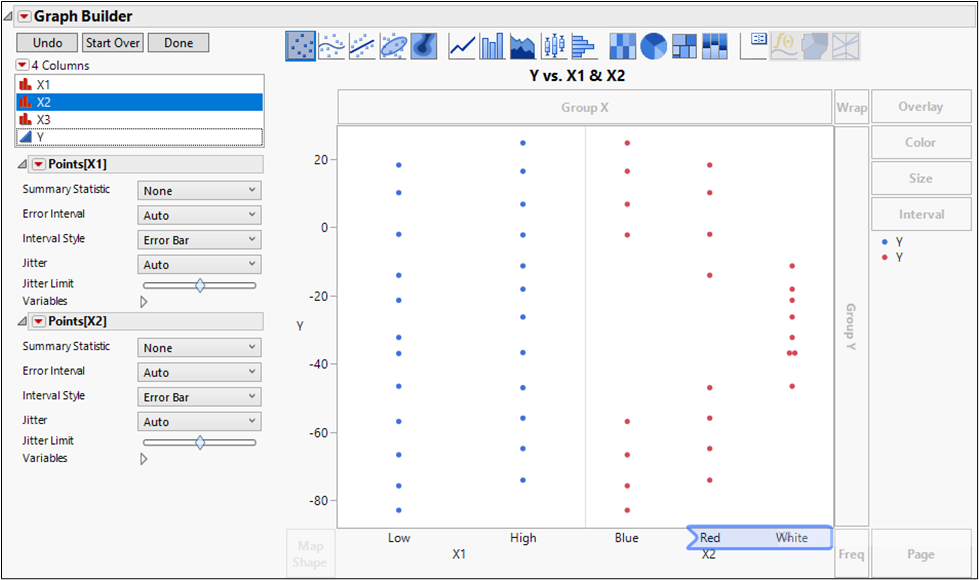979x580 pixels.
Task: Click the Start Over button
Action: point(113,42)
